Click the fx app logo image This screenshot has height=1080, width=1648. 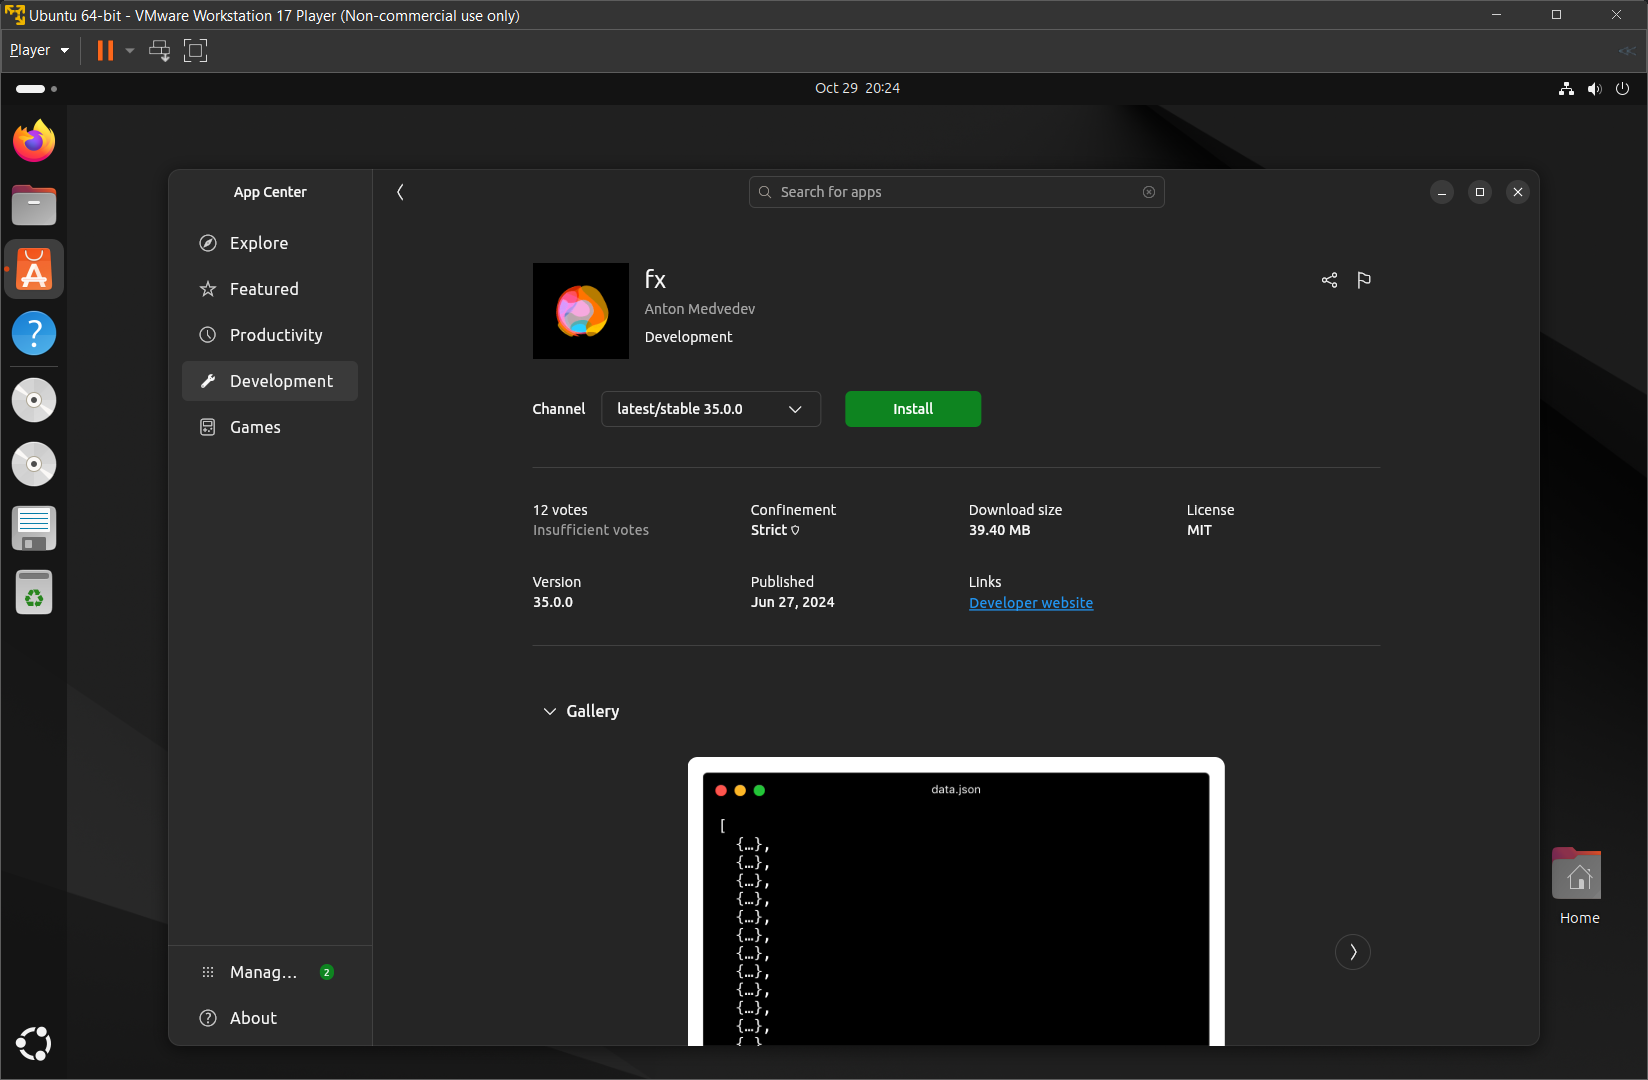pos(581,311)
